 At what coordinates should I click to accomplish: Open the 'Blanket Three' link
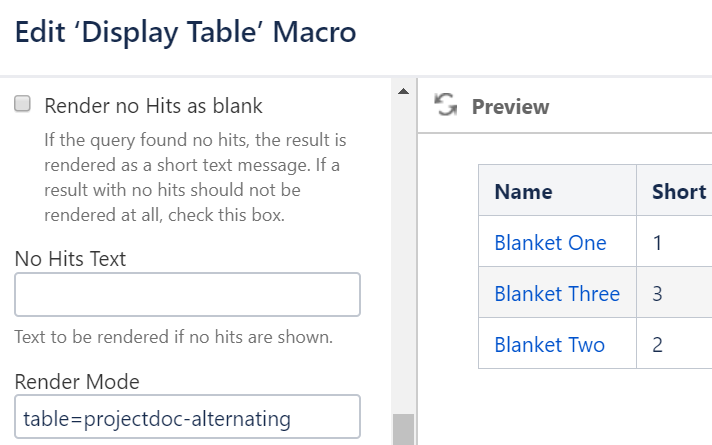pyautogui.click(x=557, y=294)
